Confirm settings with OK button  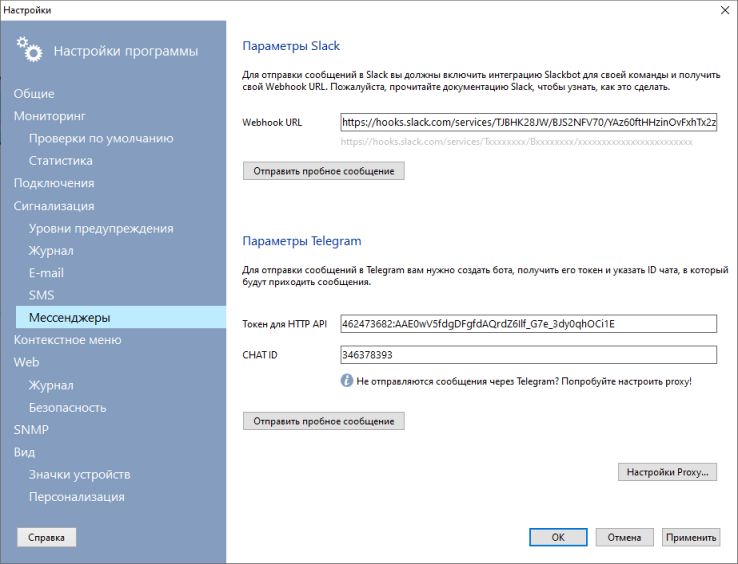(x=558, y=537)
